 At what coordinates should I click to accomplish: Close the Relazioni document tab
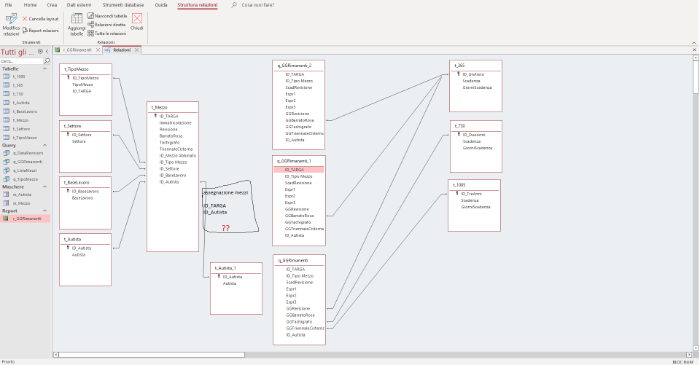[x=137, y=50]
